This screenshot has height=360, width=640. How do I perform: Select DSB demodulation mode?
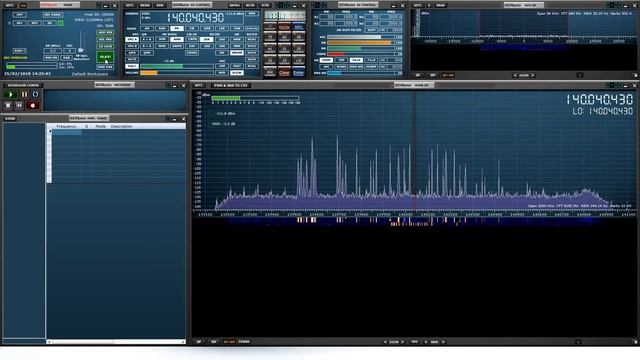207,29
